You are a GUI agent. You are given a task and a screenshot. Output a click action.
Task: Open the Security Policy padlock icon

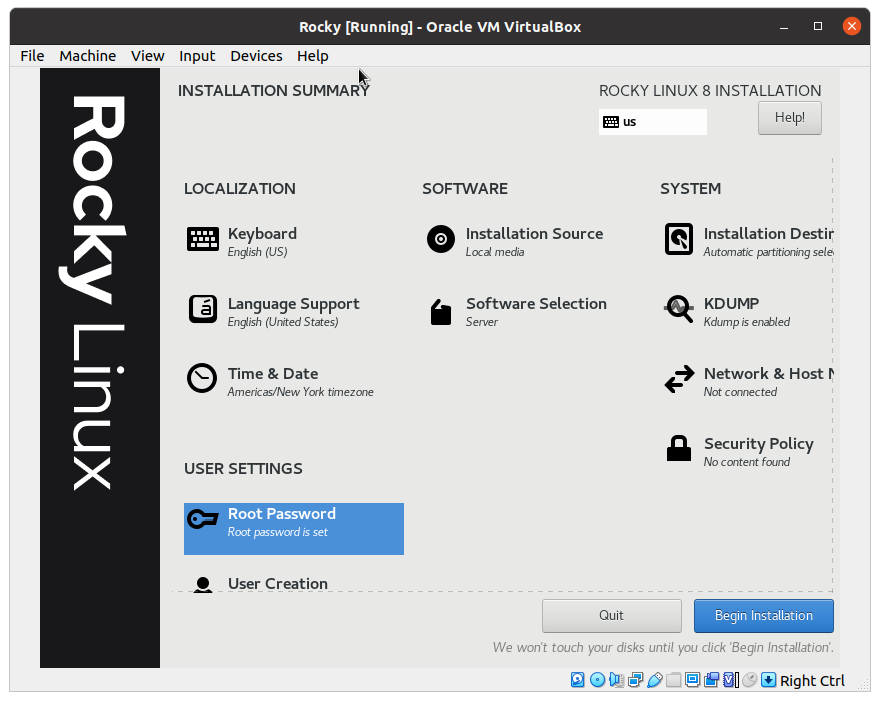pyautogui.click(x=679, y=448)
